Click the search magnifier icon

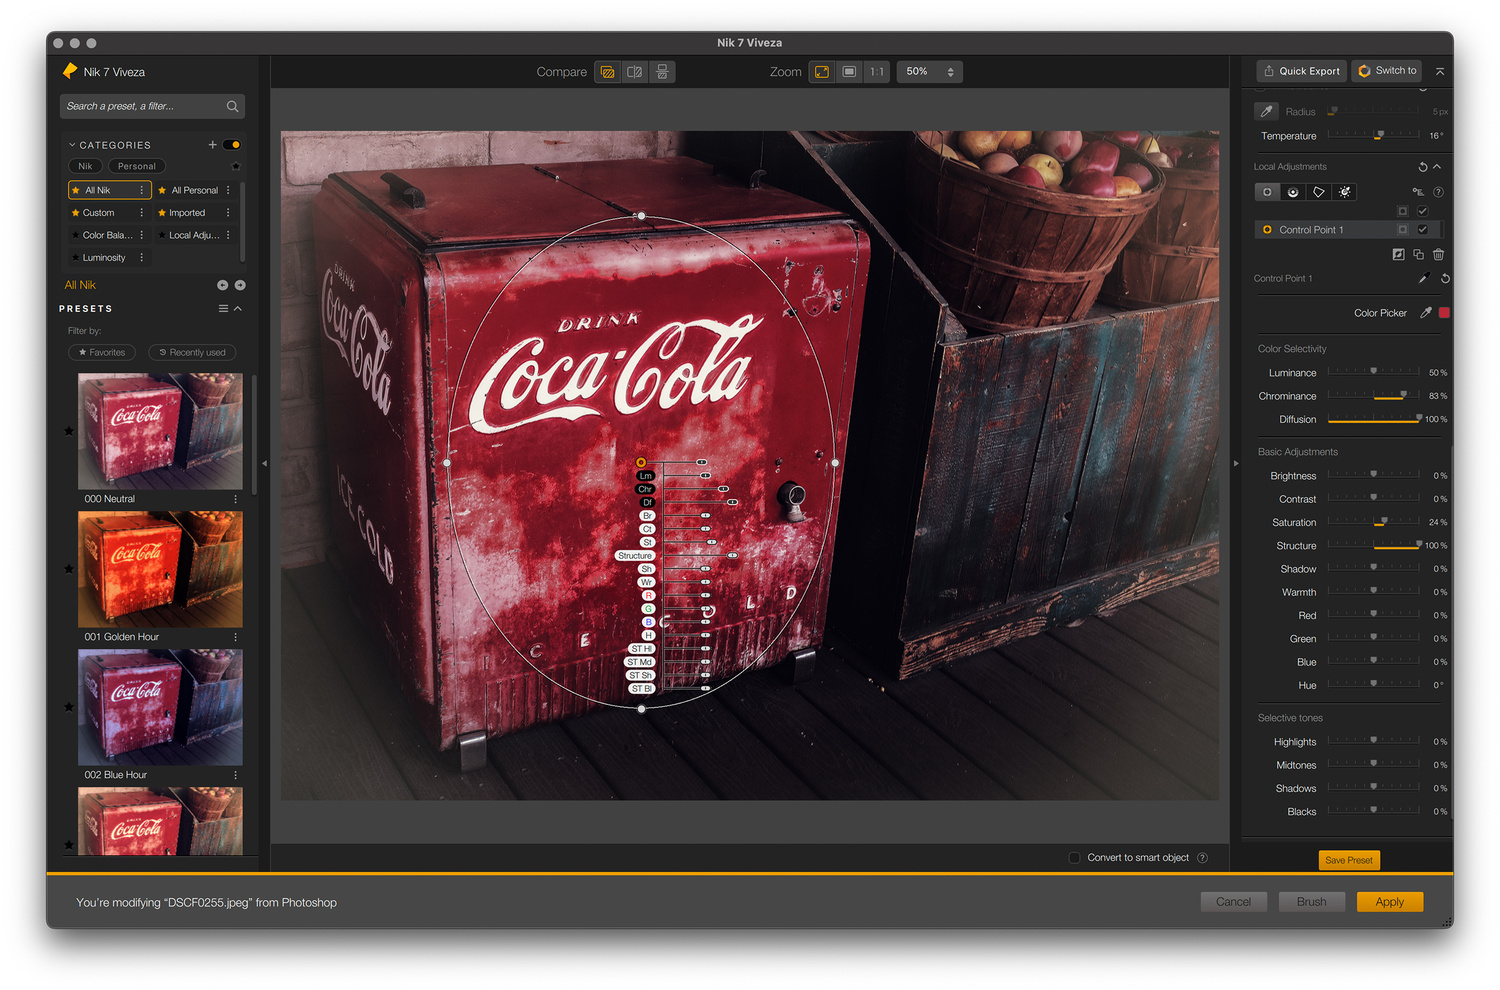point(232,106)
